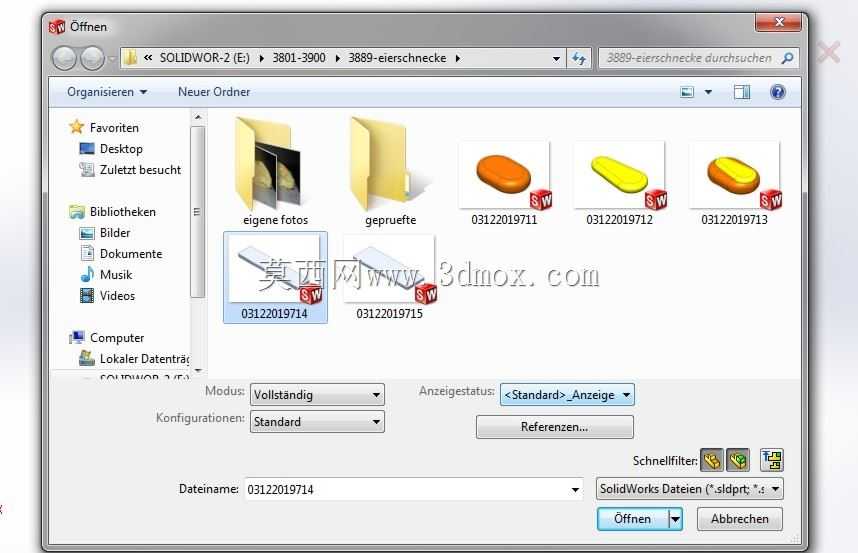Change the view via the view icon
Image resolution: width=858 pixels, height=553 pixels.
point(687,92)
